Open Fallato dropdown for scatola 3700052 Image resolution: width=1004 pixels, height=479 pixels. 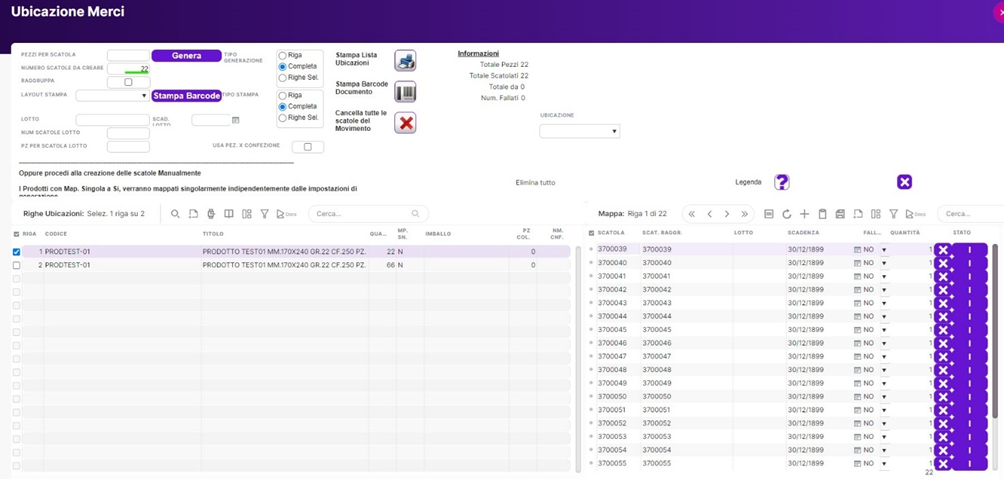tap(884, 424)
